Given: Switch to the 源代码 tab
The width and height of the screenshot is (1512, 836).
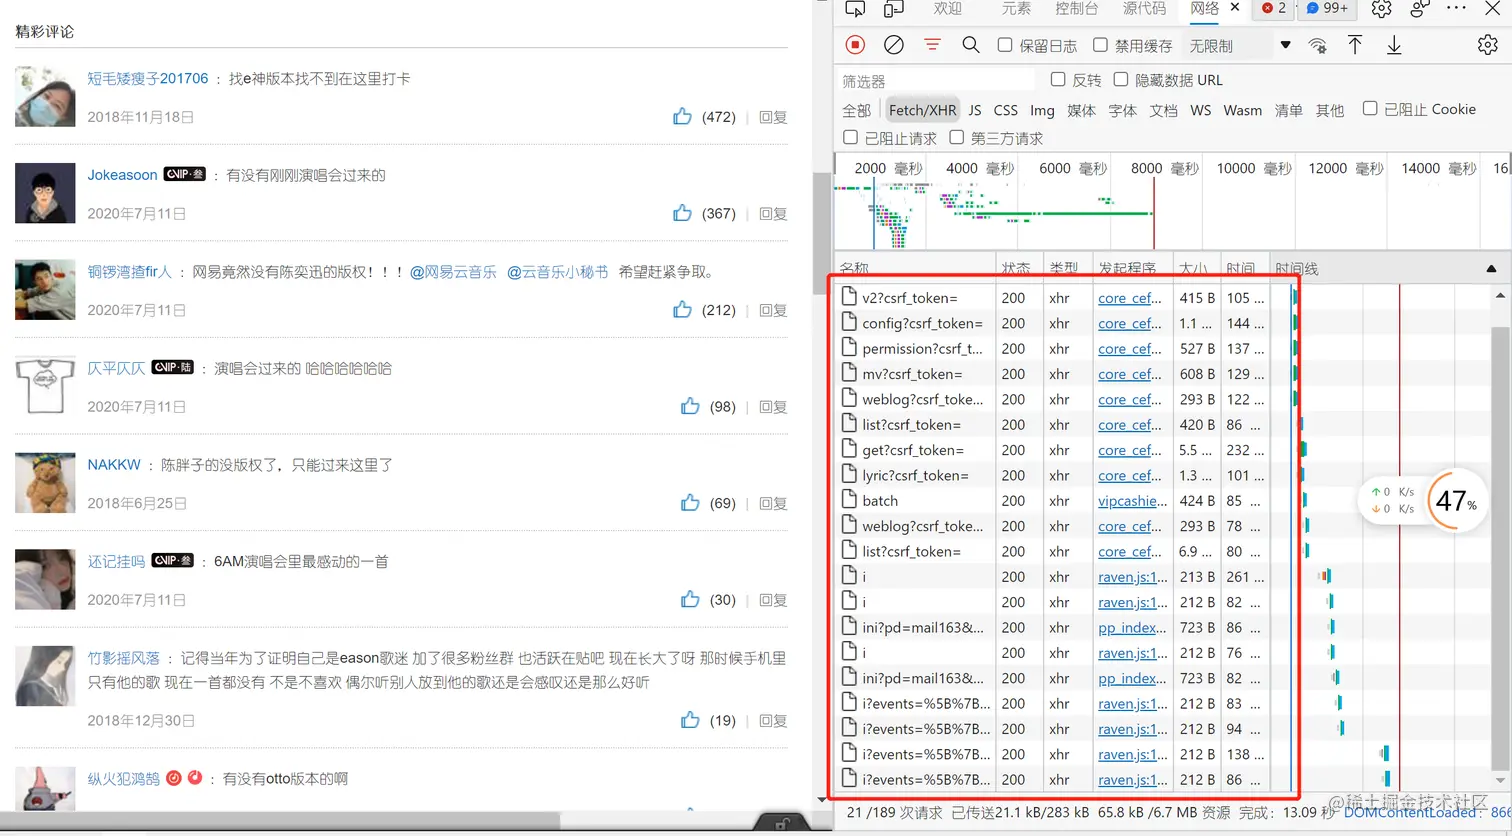Looking at the screenshot, I should [x=1144, y=9].
